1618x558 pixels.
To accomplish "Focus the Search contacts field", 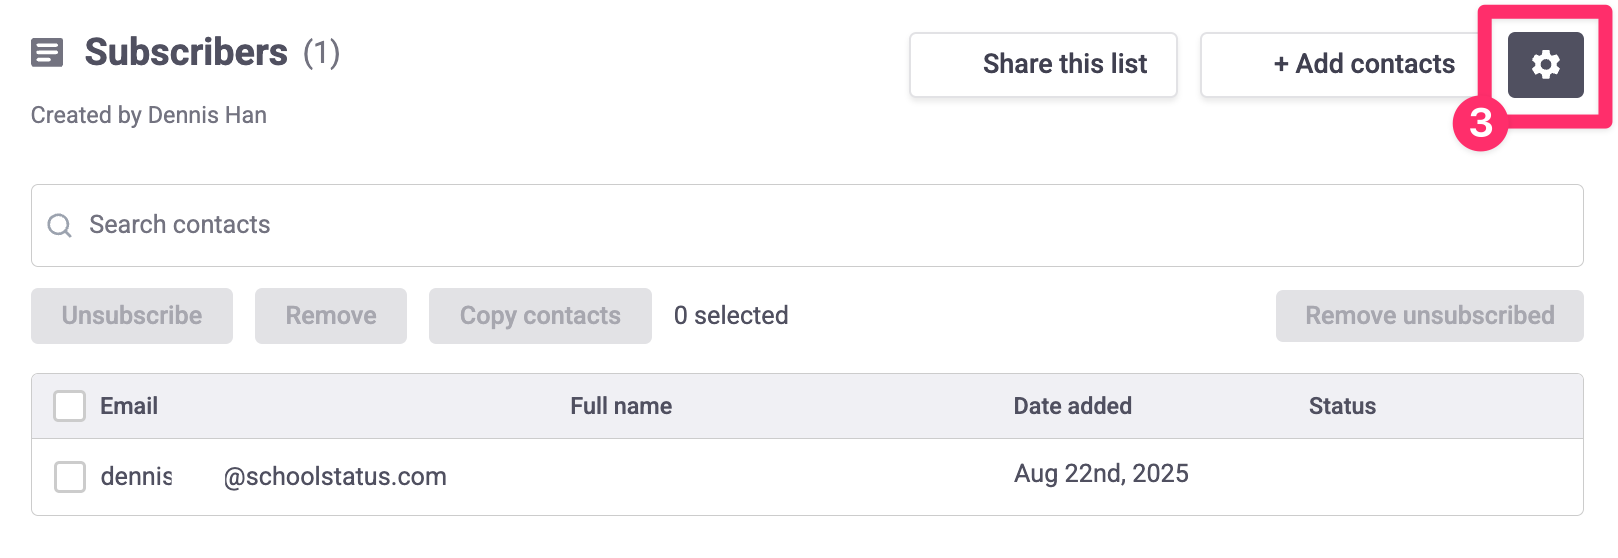I will 807,225.
